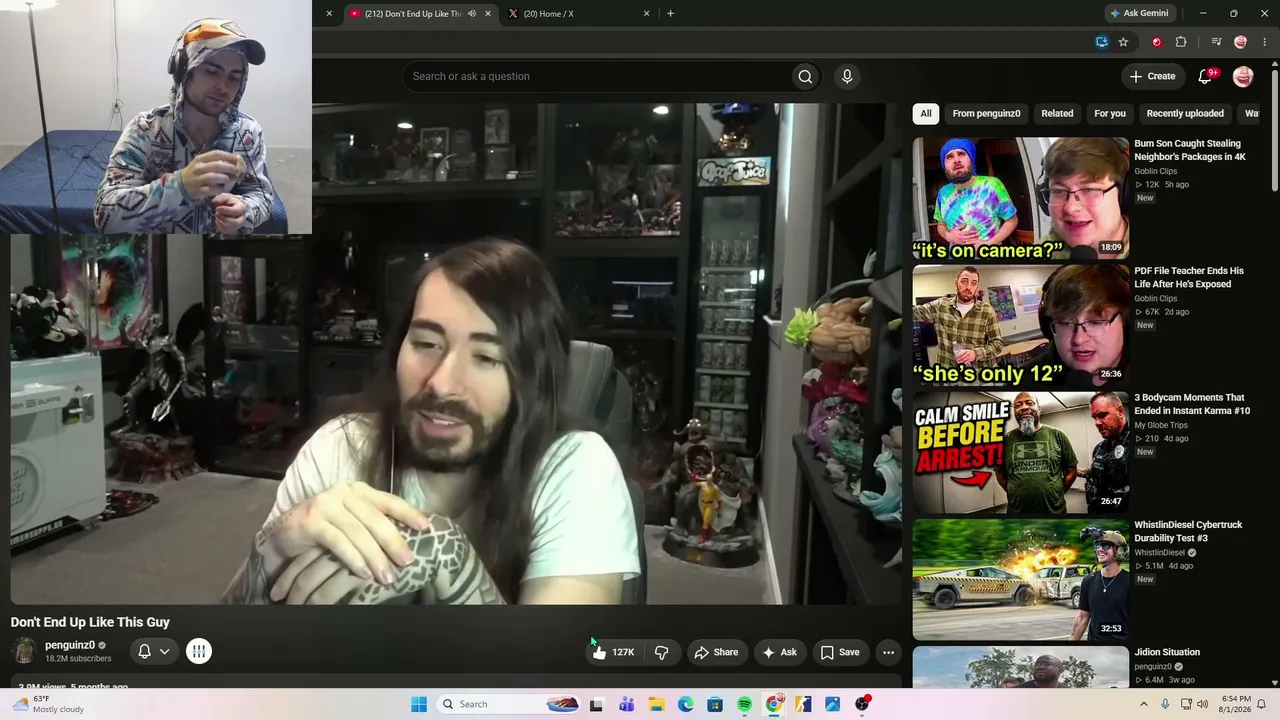
Task: Open 'PDF File Teacher Ends His Life' thumbnail
Action: point(1020,325)
